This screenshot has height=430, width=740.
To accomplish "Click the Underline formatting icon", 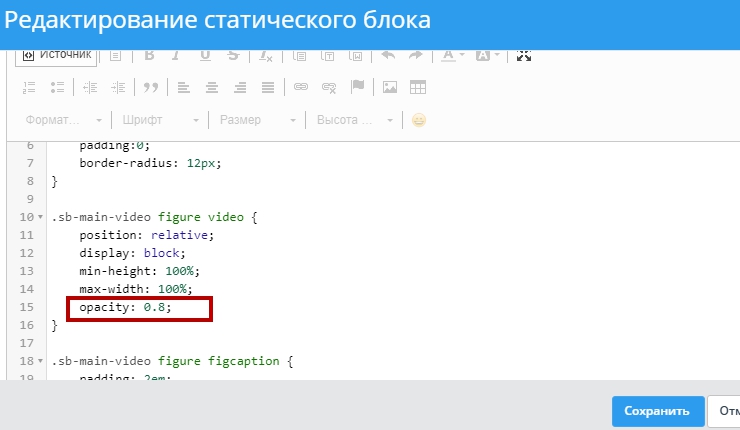I will (206, 56).
